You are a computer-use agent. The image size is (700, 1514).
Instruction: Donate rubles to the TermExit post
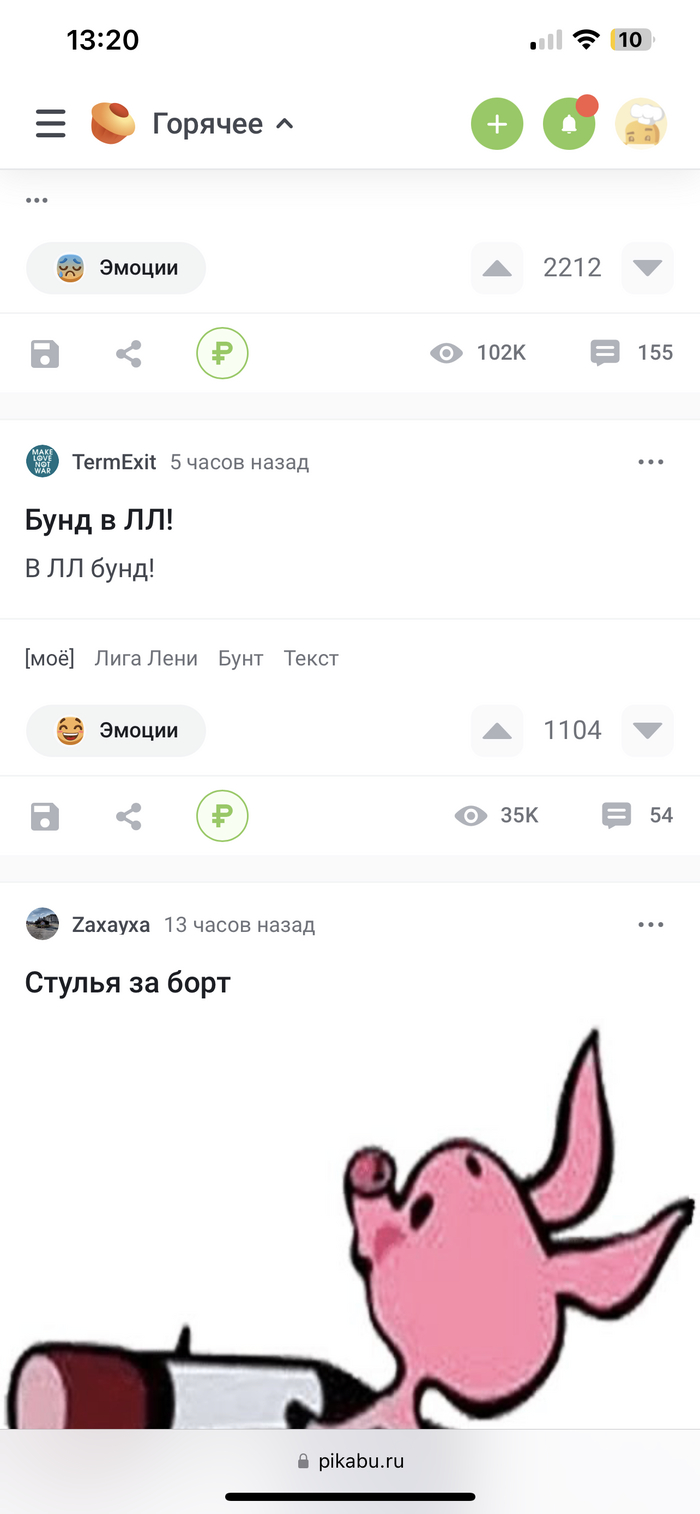pyautogui.click(x=222, y=816)
